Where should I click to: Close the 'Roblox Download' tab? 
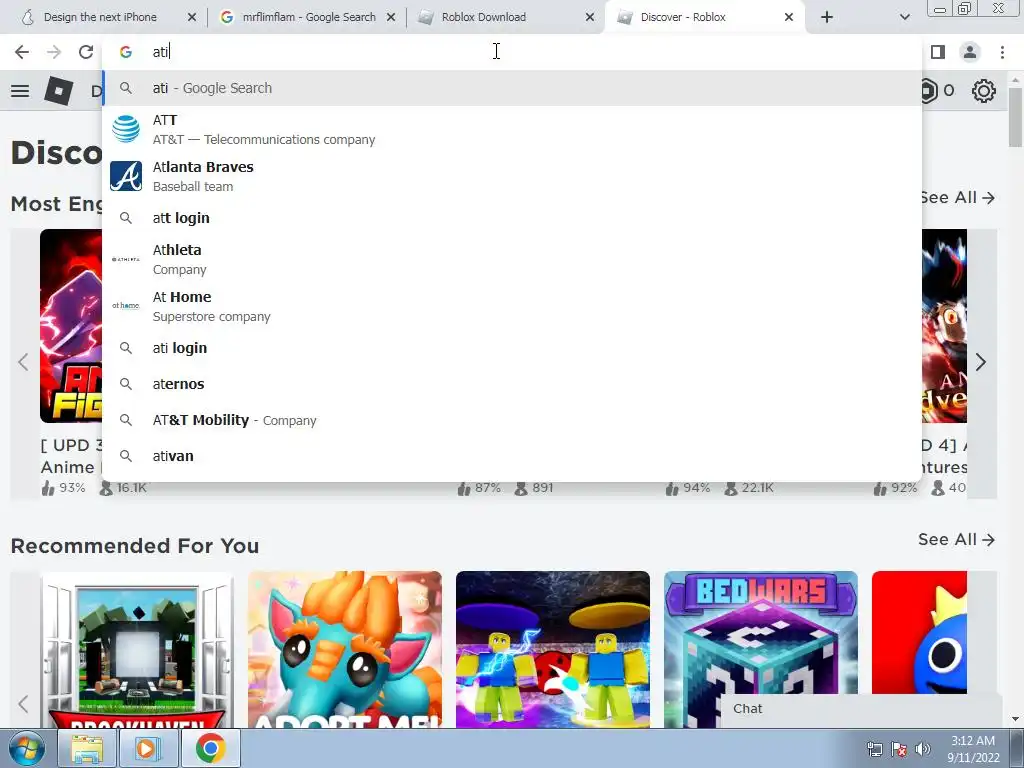(x=590, y=18)
